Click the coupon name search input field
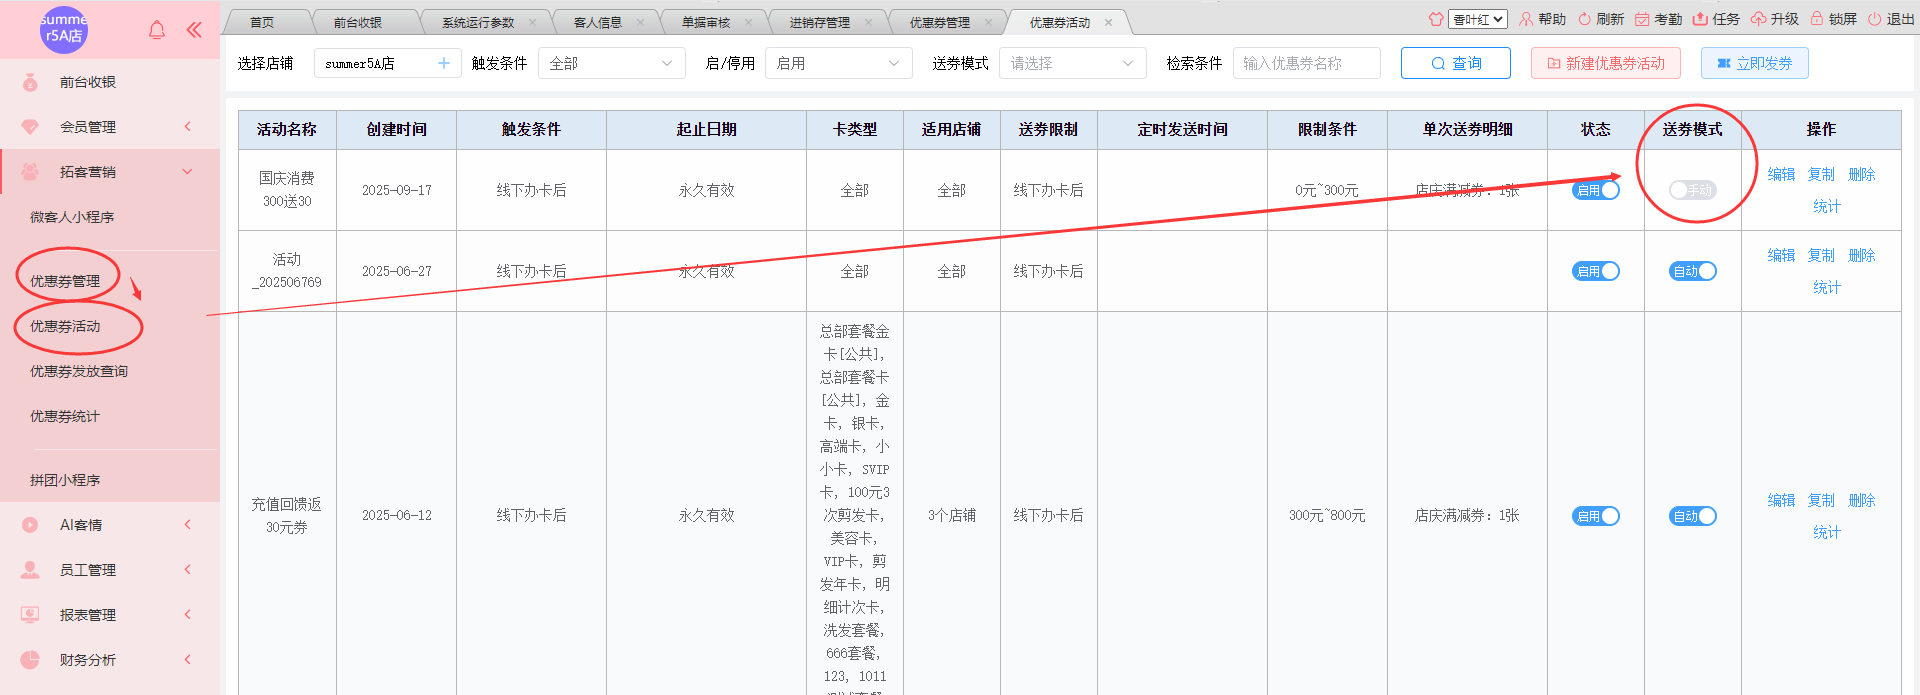Viewport: 1920px width, 695px height. (1305, 63)
